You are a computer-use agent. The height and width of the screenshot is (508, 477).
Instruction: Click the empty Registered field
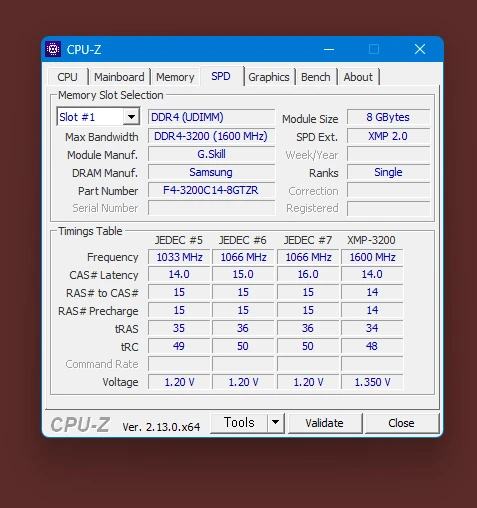click(388, 208)
